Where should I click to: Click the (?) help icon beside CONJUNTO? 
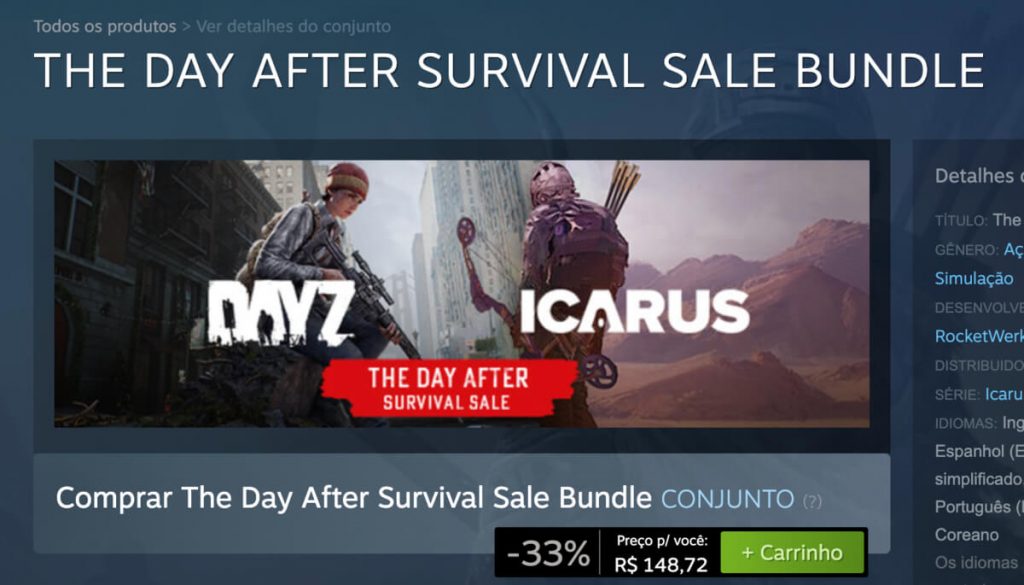[x=812, y=501]
